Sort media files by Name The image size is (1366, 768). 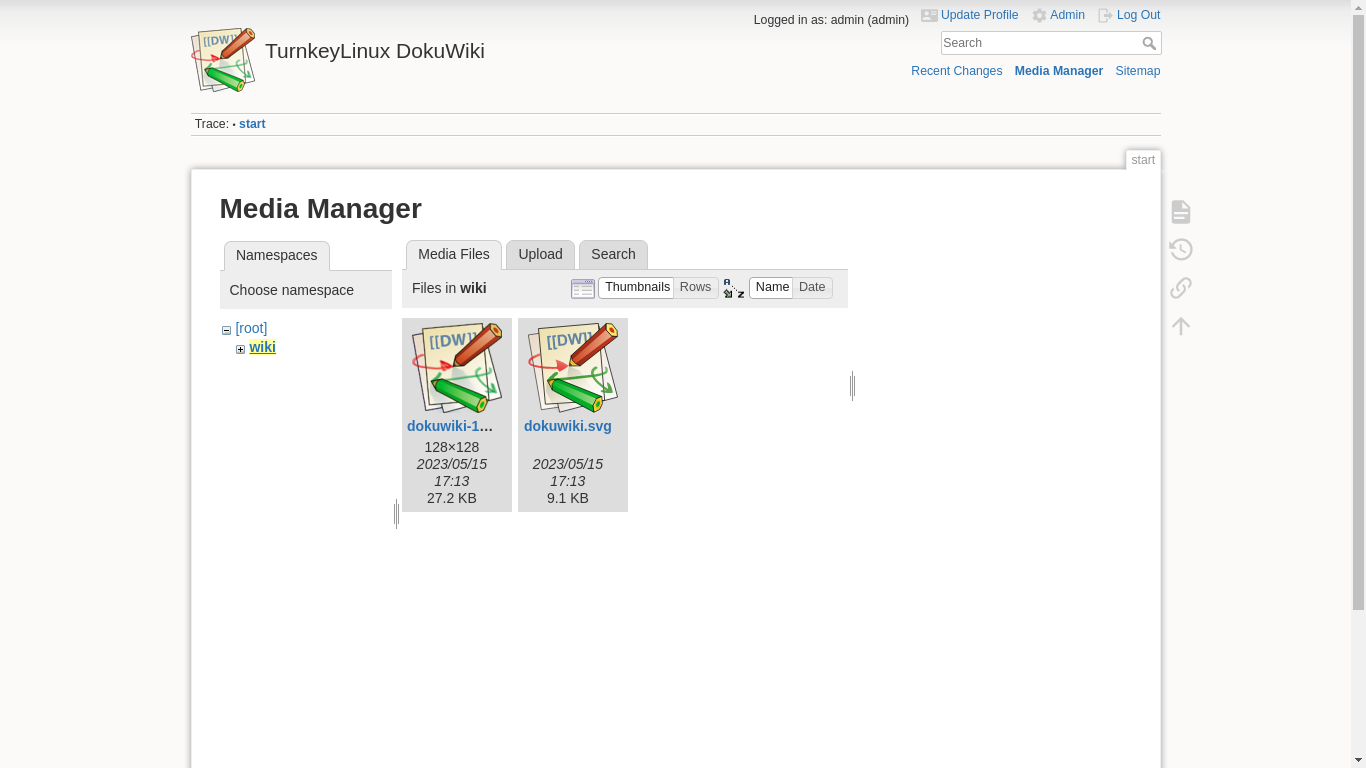(x=771, y=288)
